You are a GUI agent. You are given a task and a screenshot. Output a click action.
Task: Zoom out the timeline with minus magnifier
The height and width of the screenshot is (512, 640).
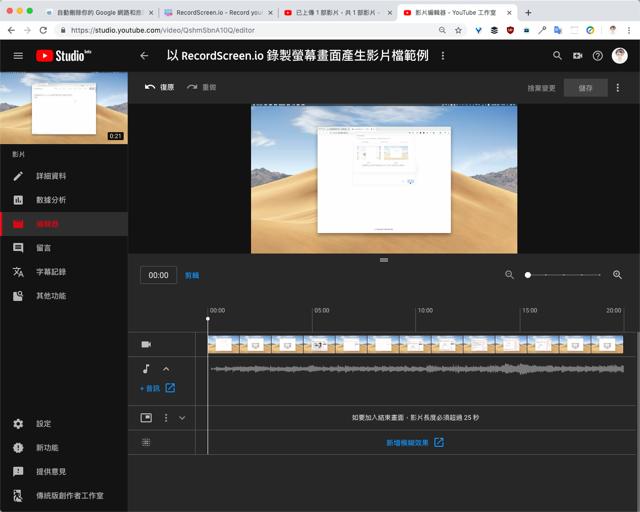[x=509, y=275]
